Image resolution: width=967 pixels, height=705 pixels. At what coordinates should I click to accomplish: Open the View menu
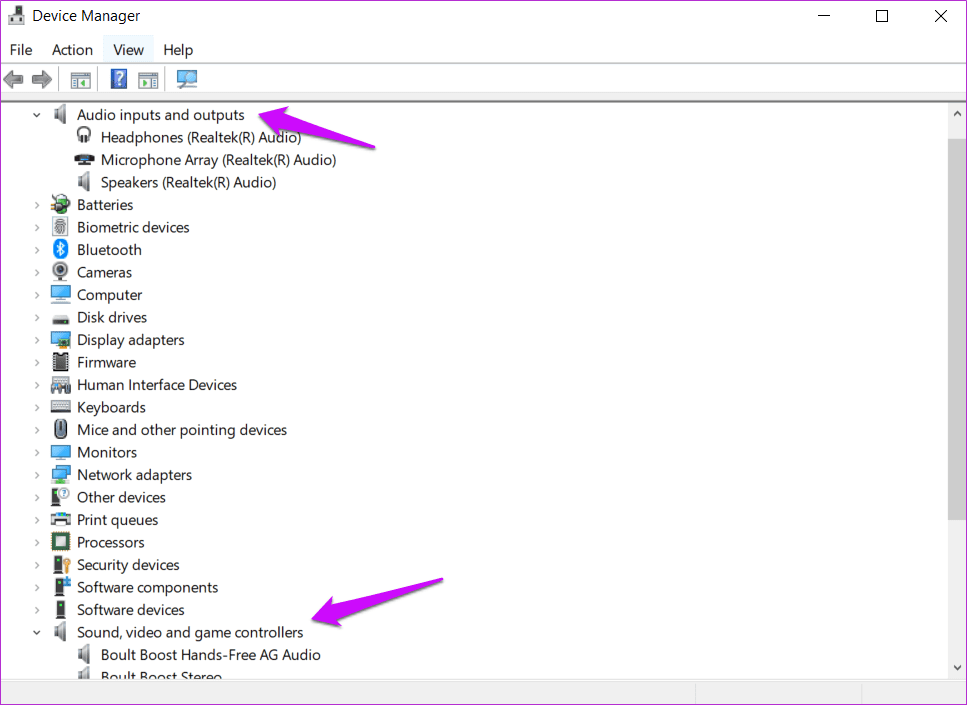point(128,50)
